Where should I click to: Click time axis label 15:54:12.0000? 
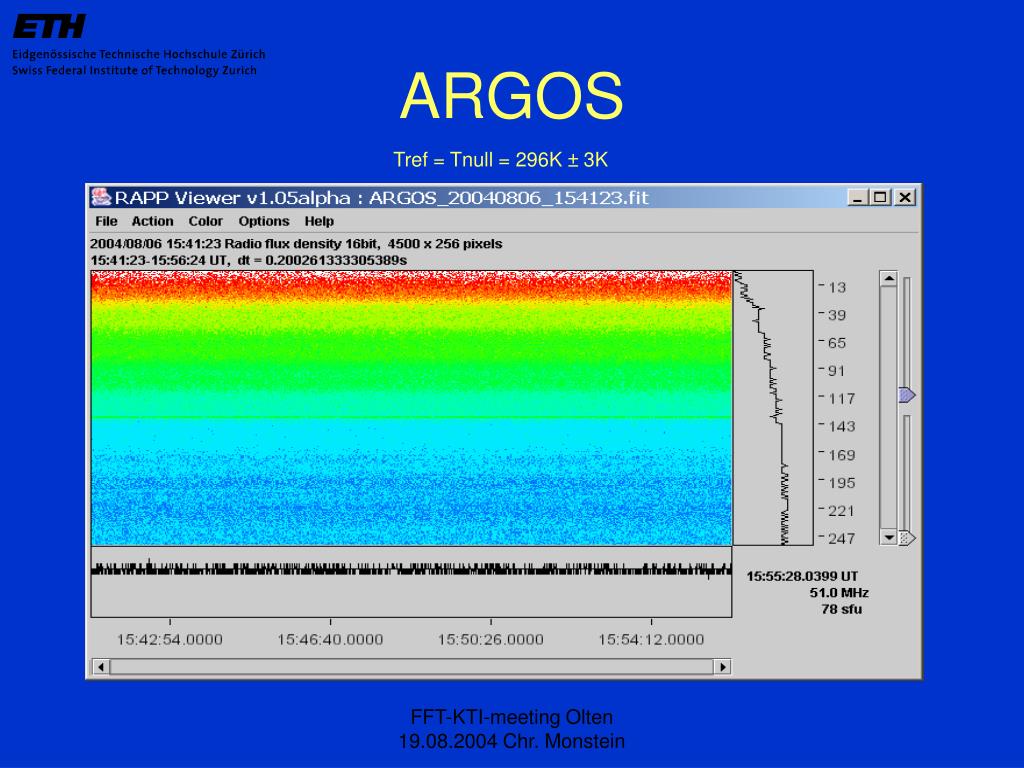click(651, 640)
